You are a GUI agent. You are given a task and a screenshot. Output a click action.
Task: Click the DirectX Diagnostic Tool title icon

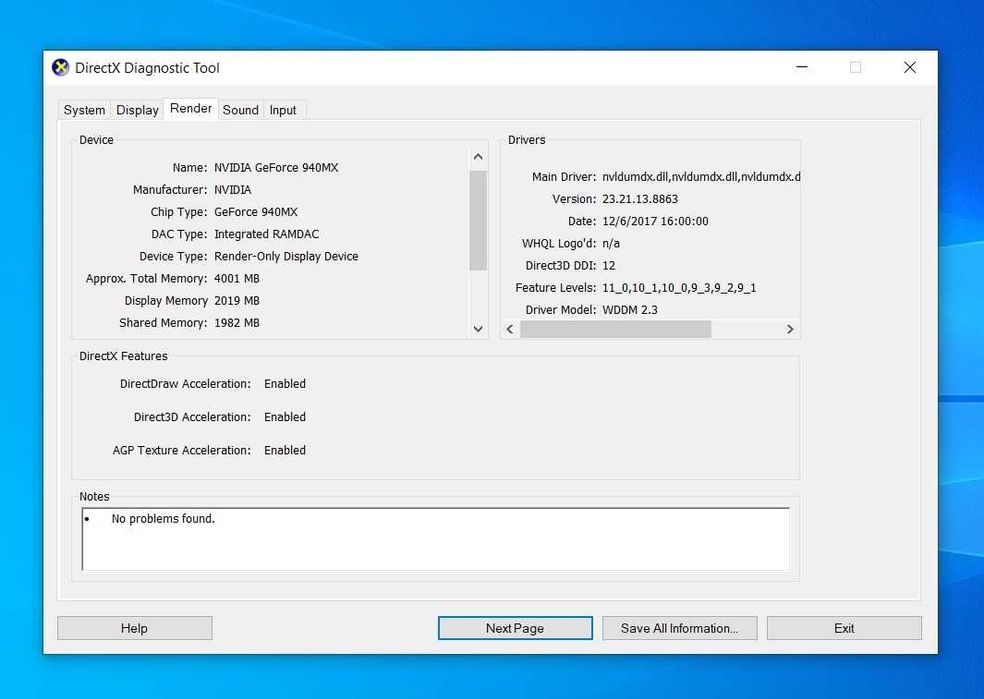(x=60, y=68)
